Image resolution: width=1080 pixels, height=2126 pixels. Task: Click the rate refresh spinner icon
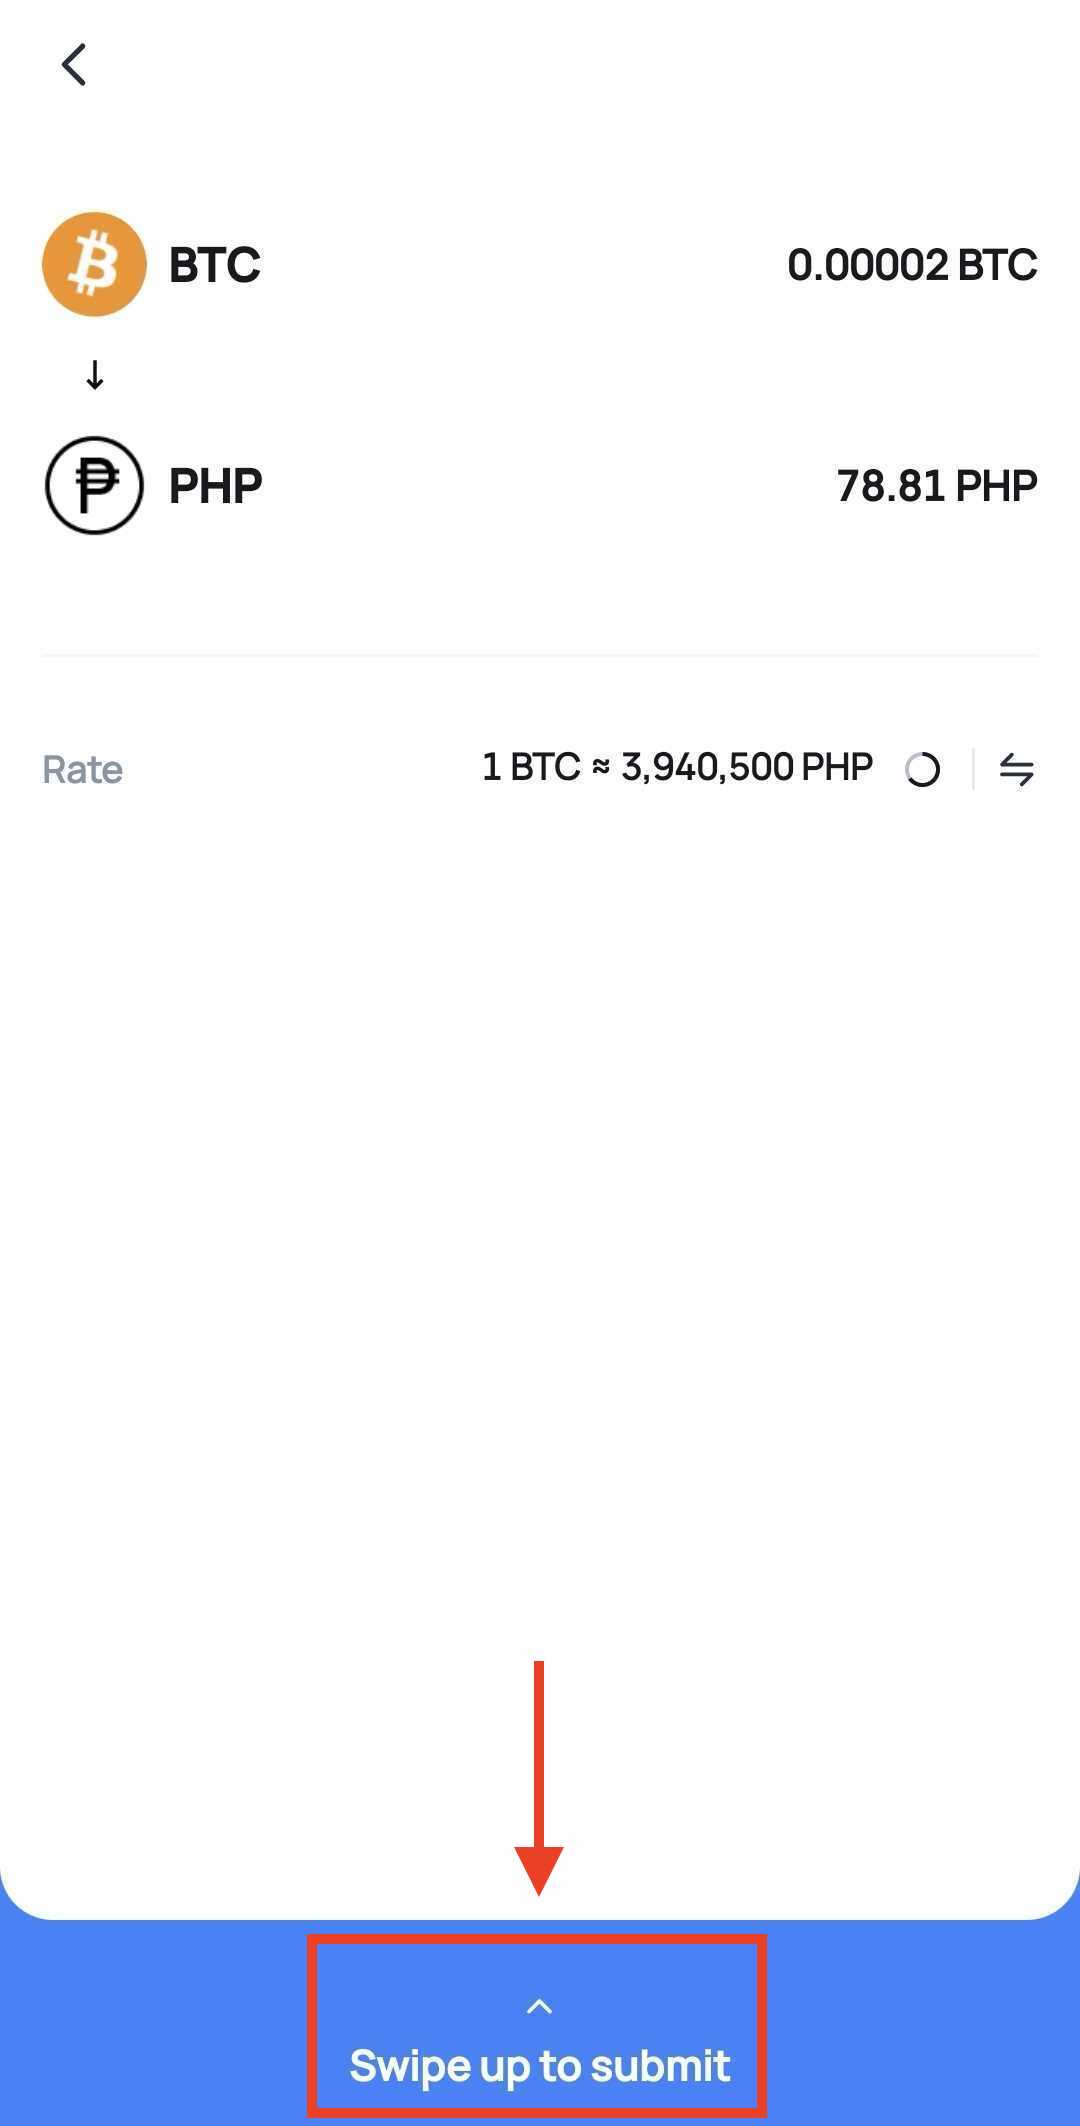pyautogui.click(x=922, y=769)
